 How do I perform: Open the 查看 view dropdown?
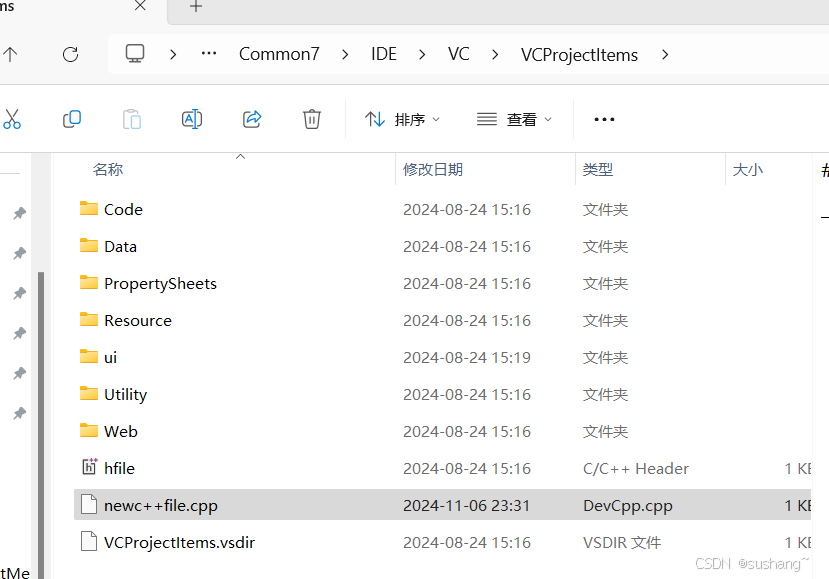click(514, 120)
